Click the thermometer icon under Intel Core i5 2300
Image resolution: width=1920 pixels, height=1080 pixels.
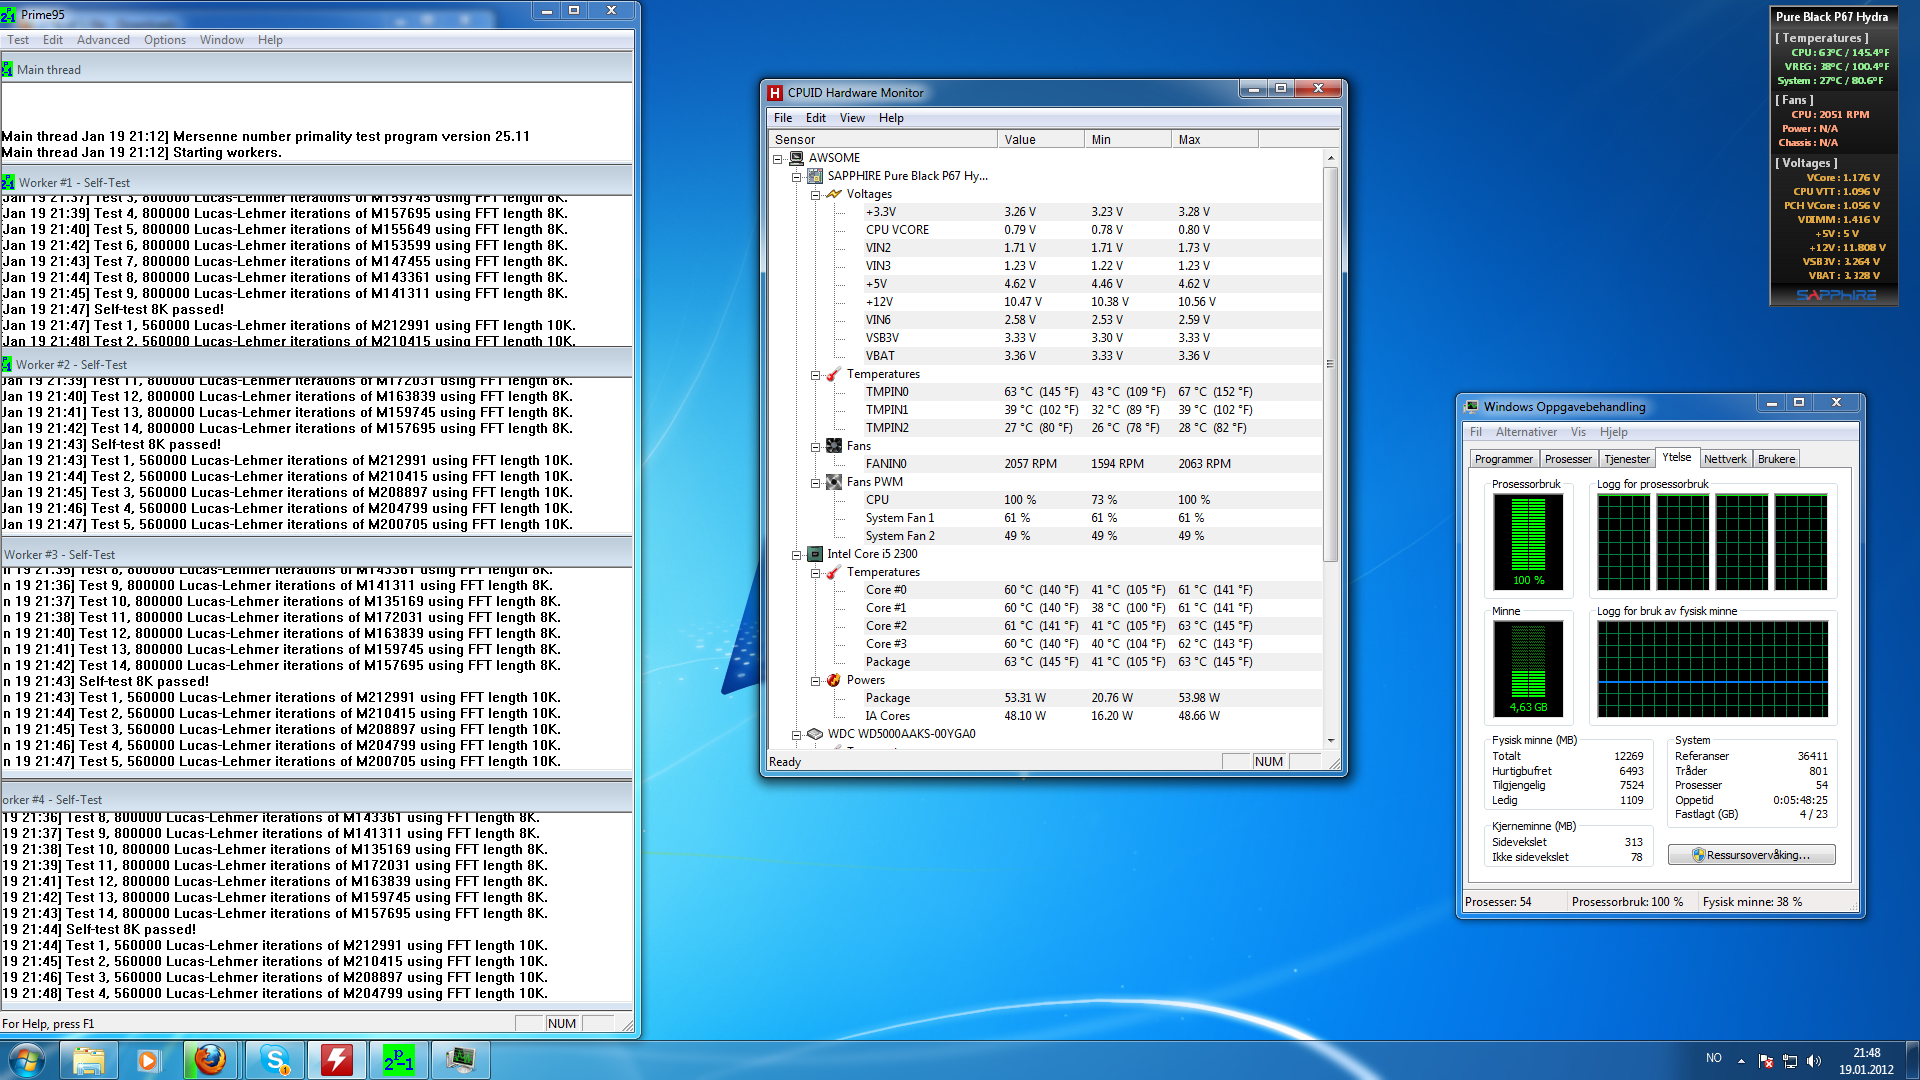point(834,572)
